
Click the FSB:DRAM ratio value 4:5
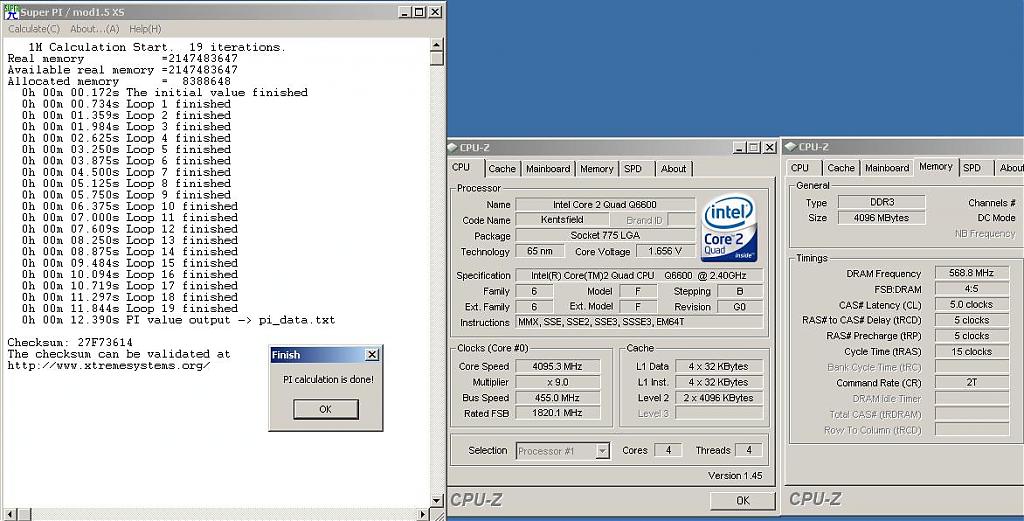972,289
